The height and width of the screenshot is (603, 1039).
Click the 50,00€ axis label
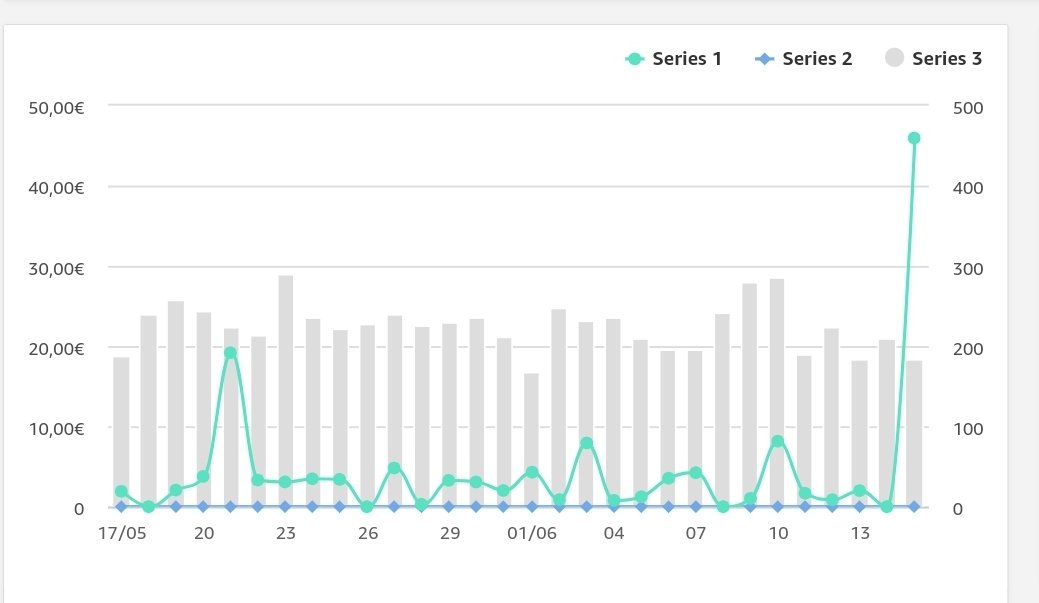(56, 108)
